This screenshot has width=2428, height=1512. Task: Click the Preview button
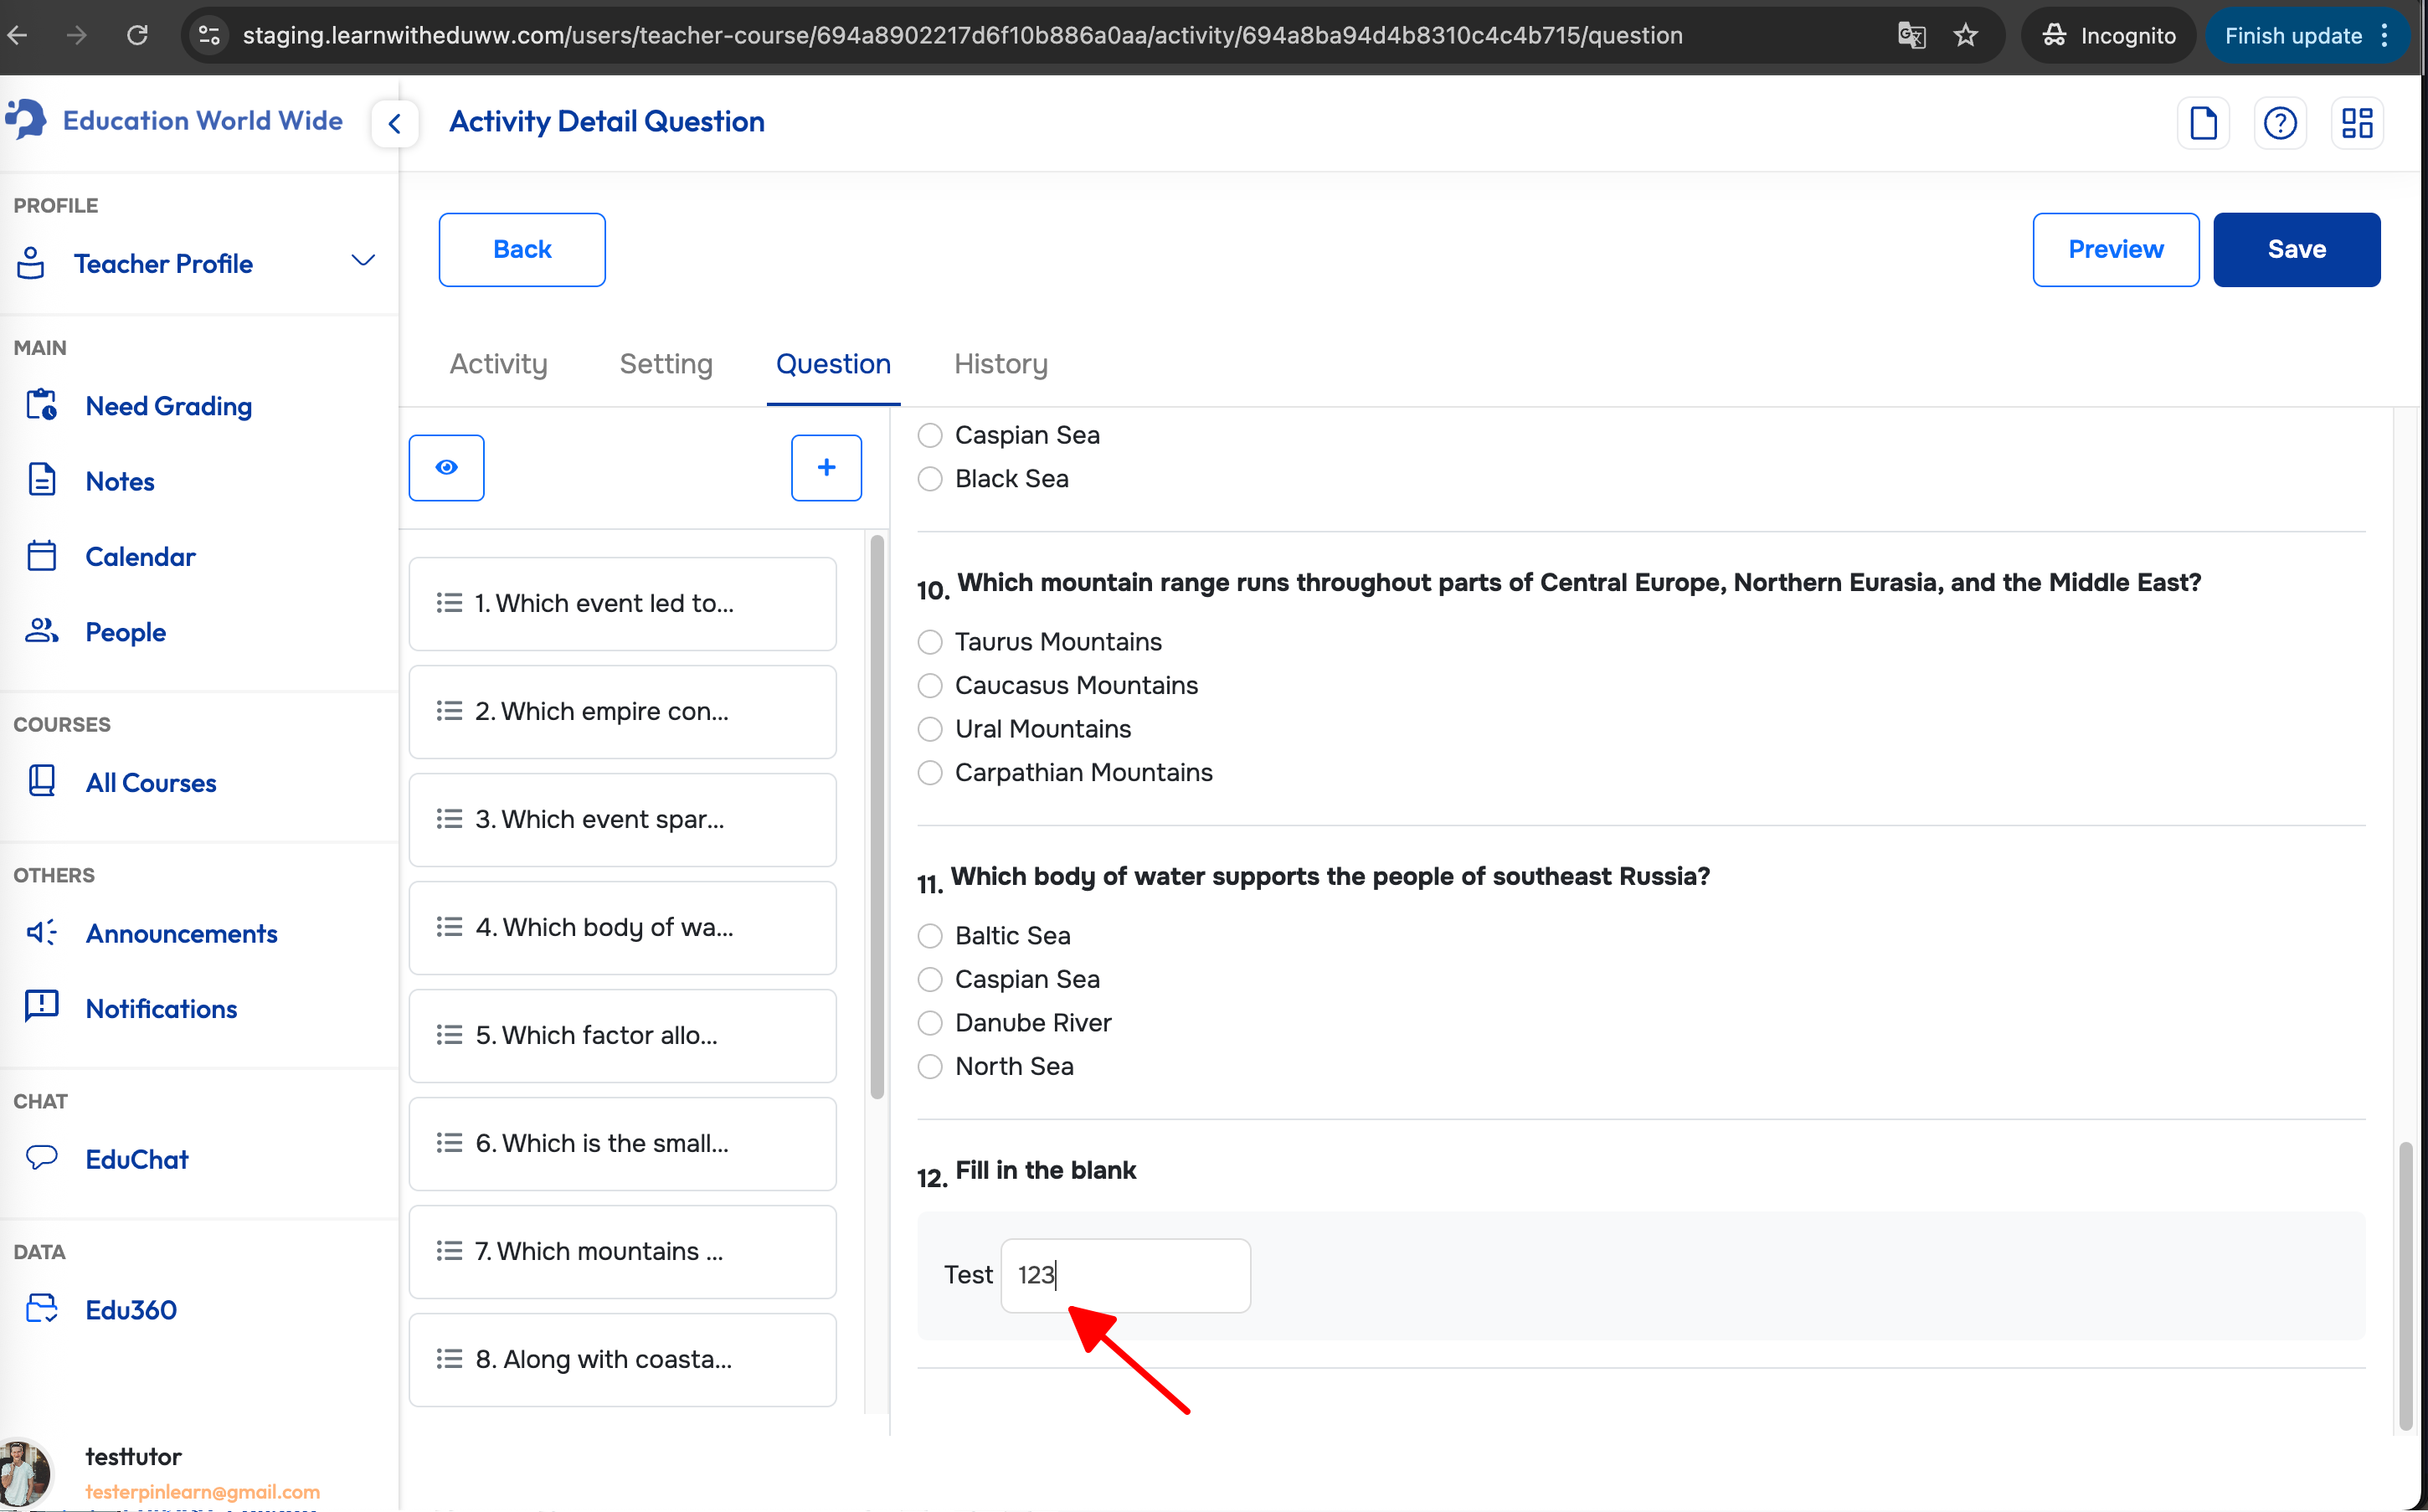click(x=2115, y=249)
